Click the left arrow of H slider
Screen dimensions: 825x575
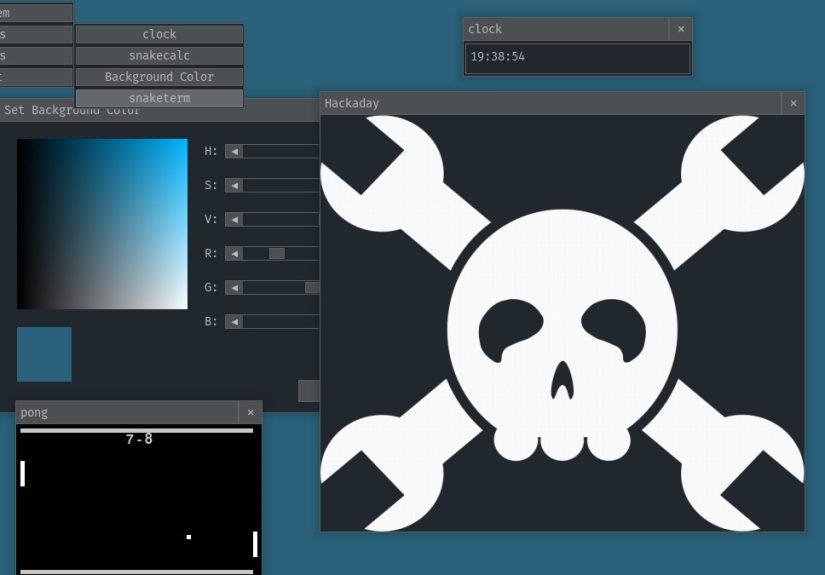coord(234,152)
